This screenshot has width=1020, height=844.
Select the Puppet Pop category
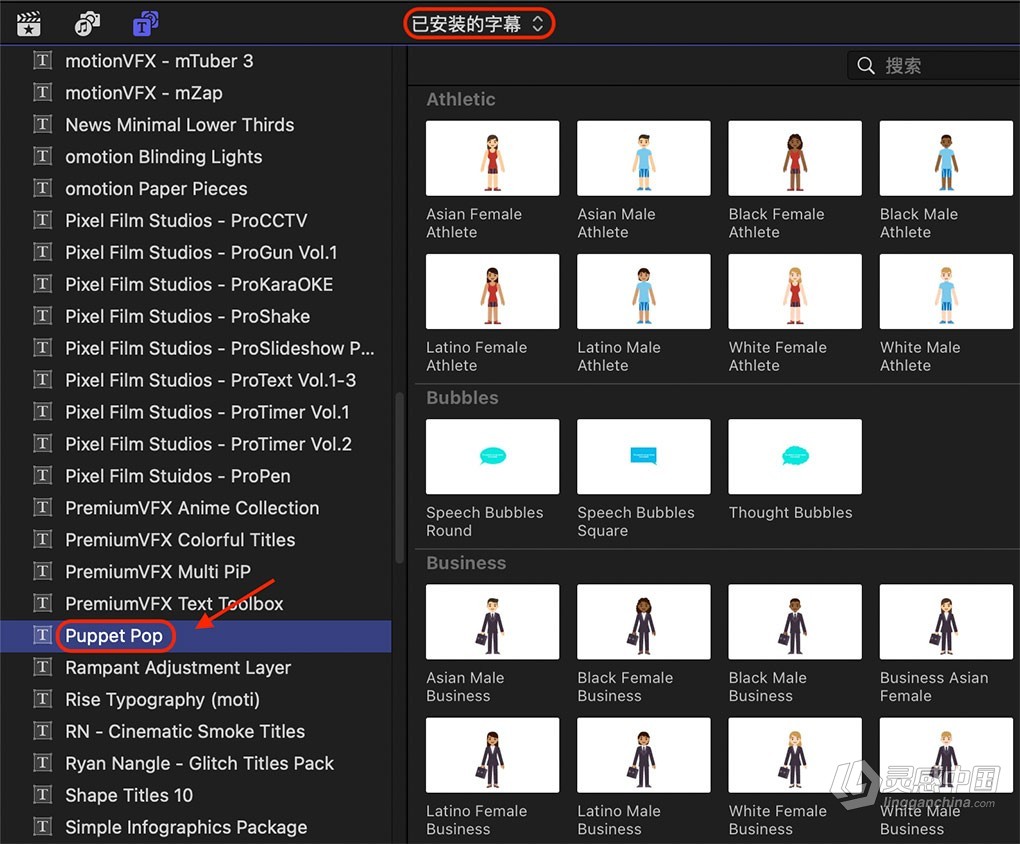click(195, 636)
